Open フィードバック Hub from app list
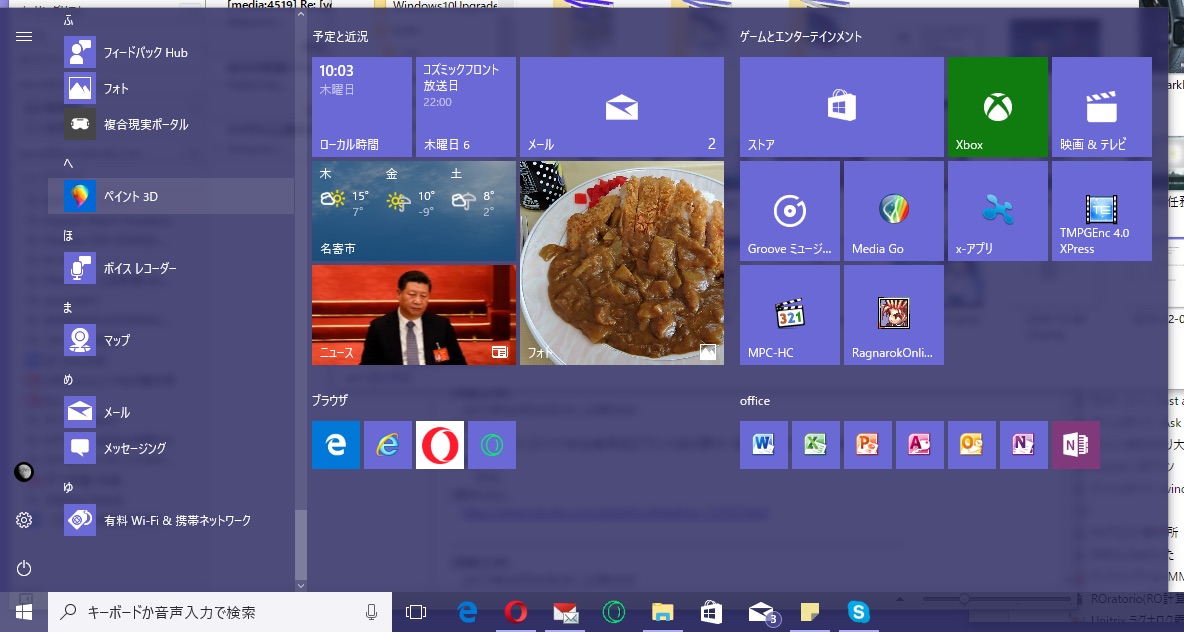 tap(171, 52)
